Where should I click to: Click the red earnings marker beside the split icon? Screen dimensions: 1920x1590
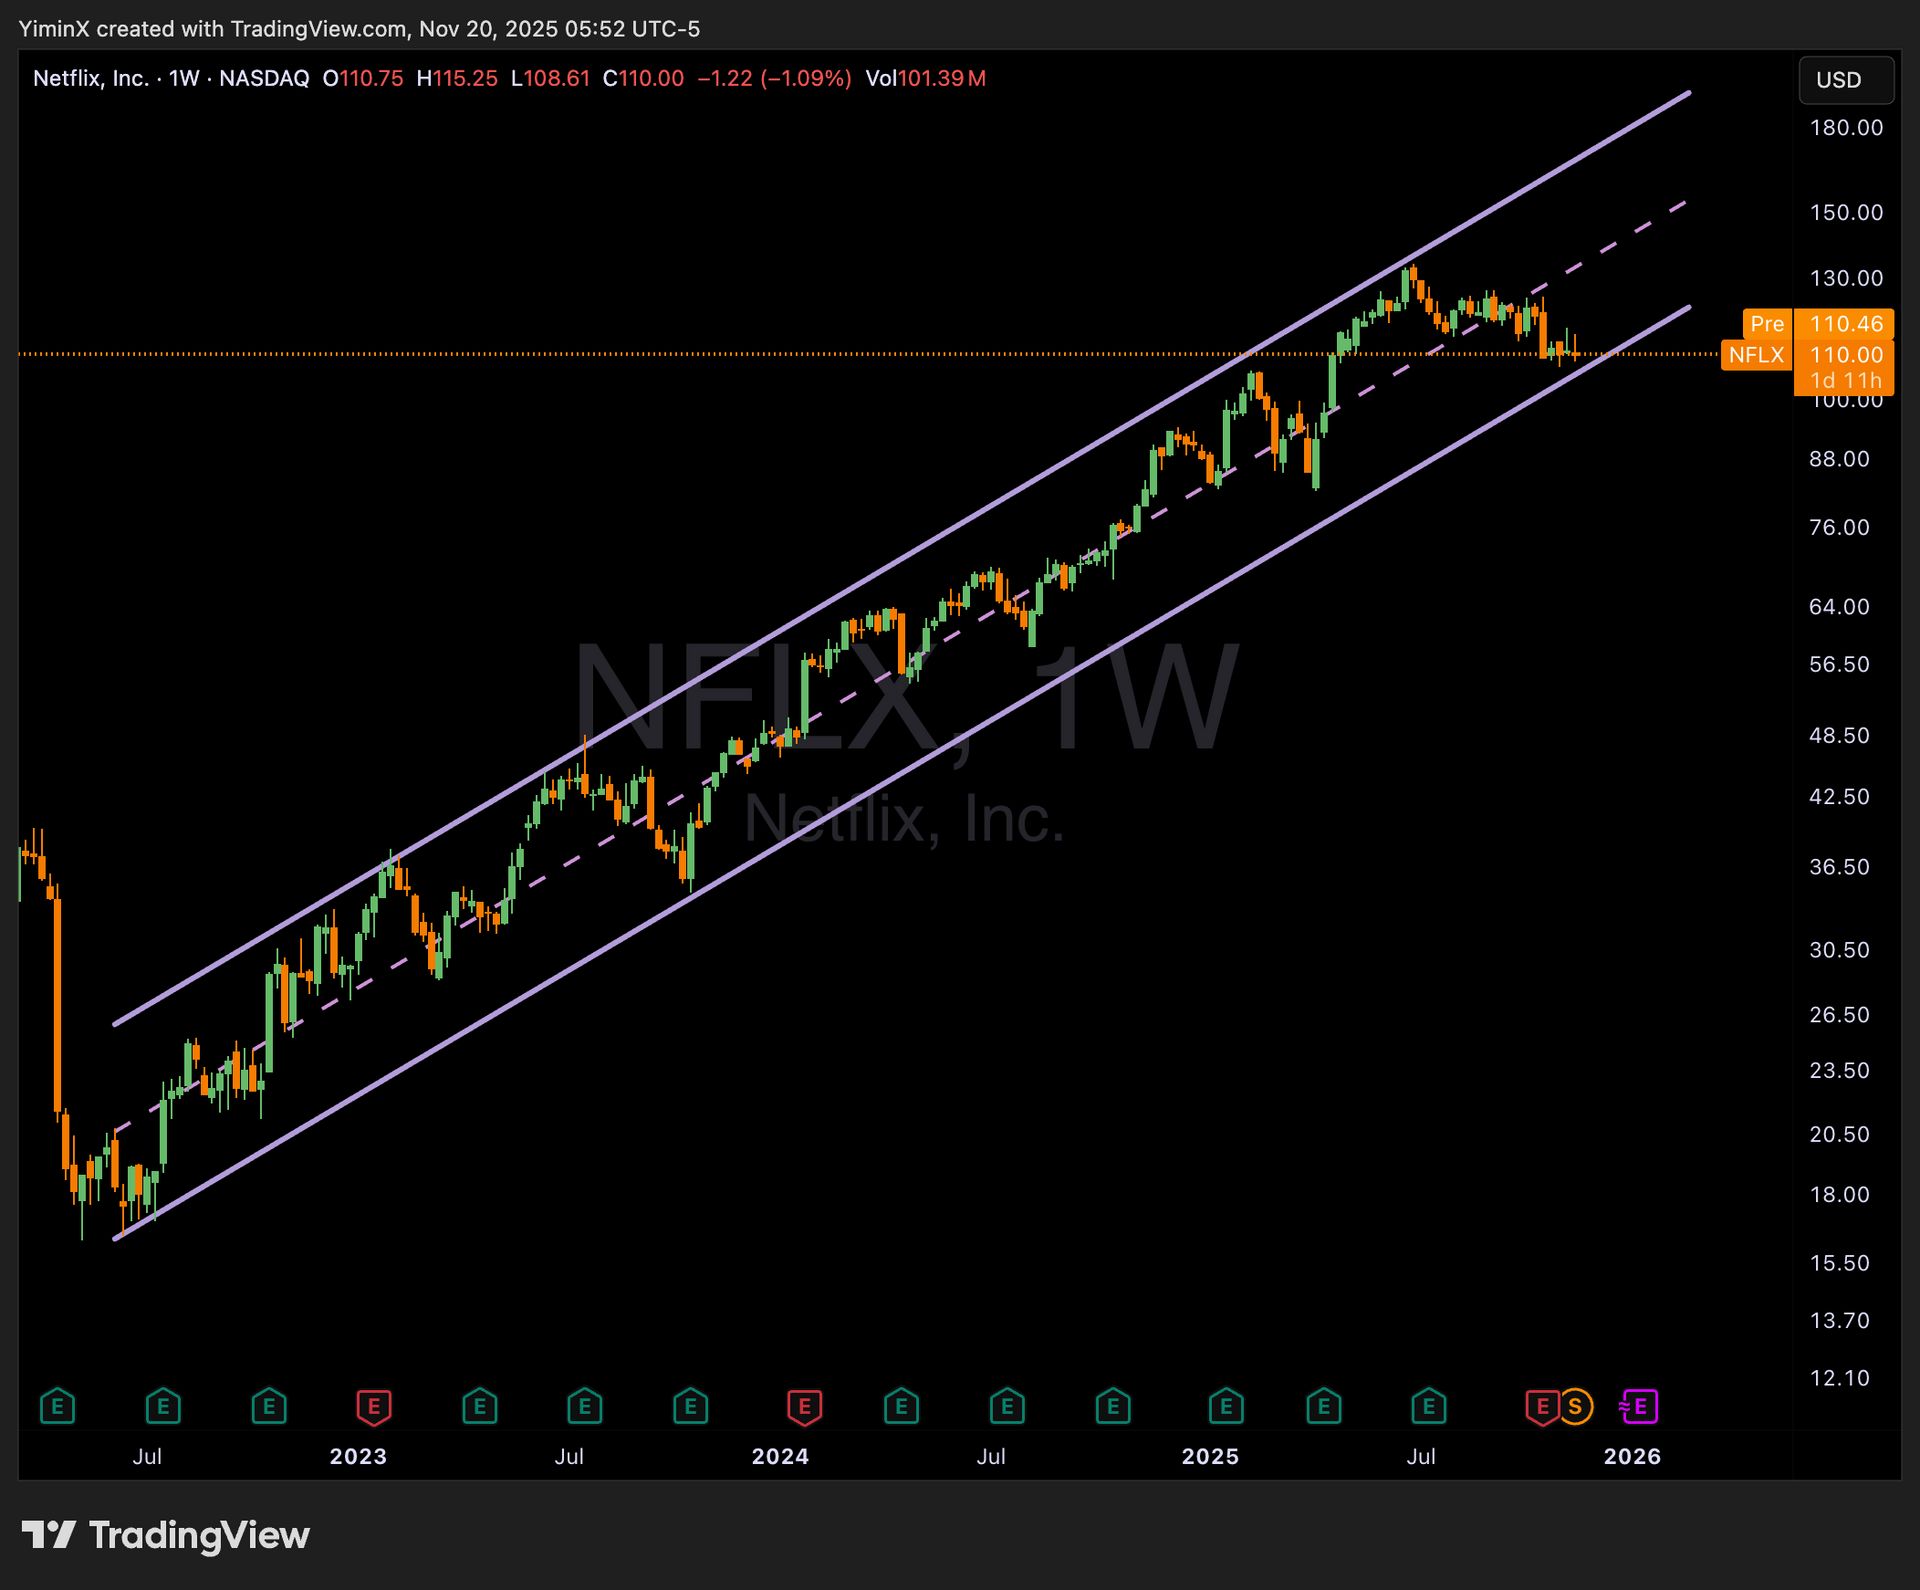coord(1542,1406)
